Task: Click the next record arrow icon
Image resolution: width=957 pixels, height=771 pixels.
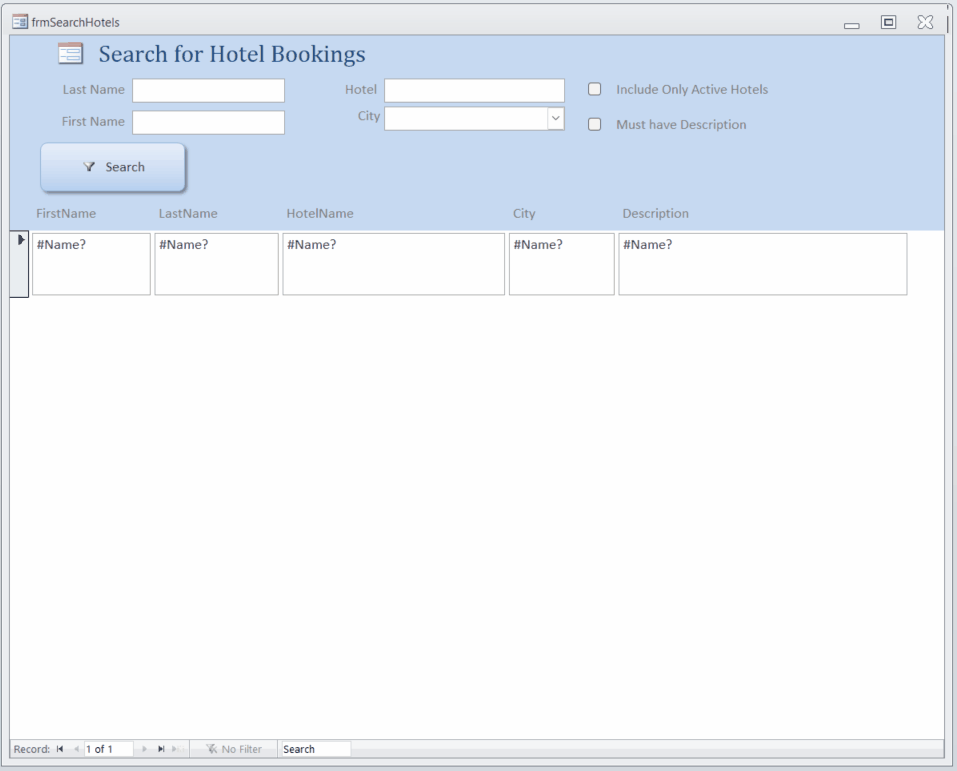Action: [x=143, y=748]
